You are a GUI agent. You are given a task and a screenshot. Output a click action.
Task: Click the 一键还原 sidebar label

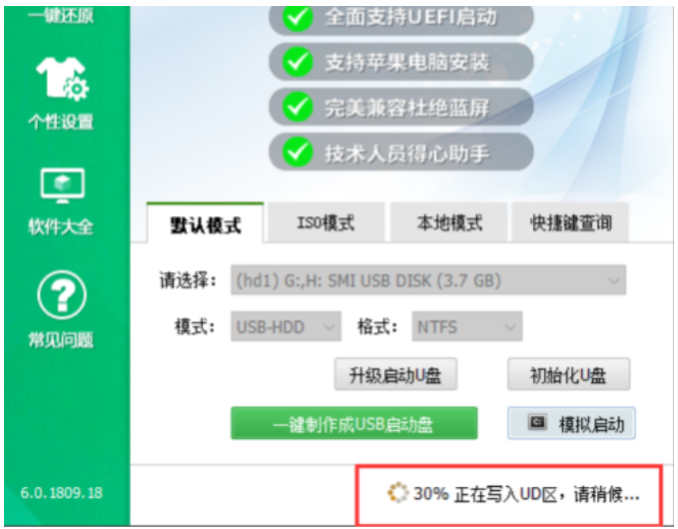pos(61,16)
